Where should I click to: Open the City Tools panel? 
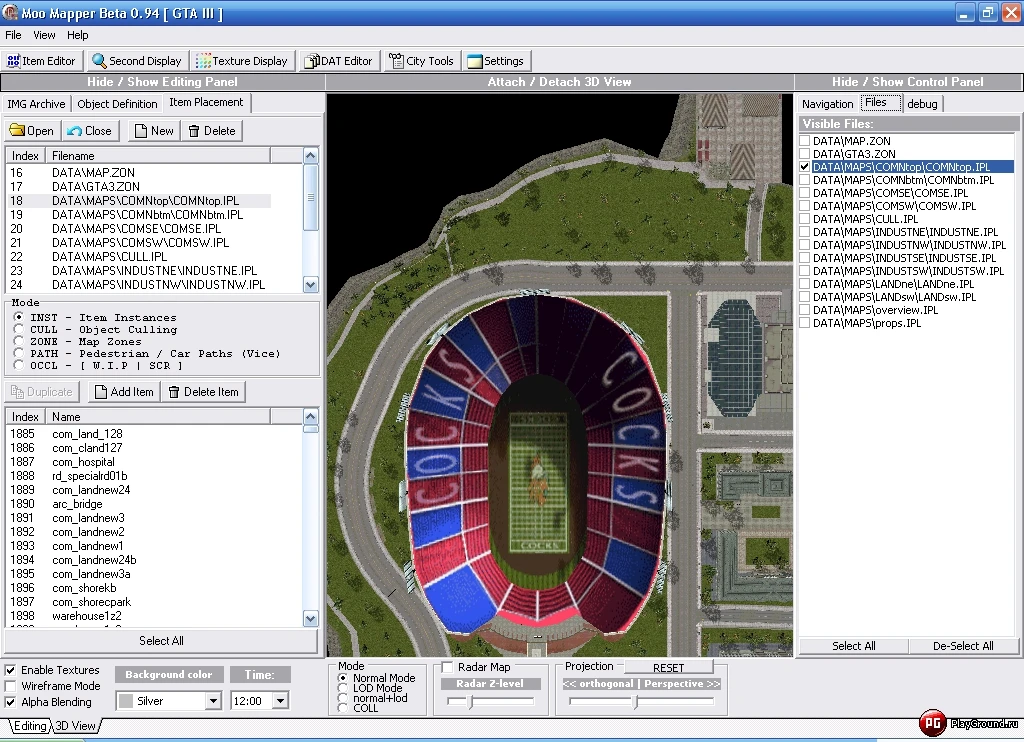coord(421,60)
